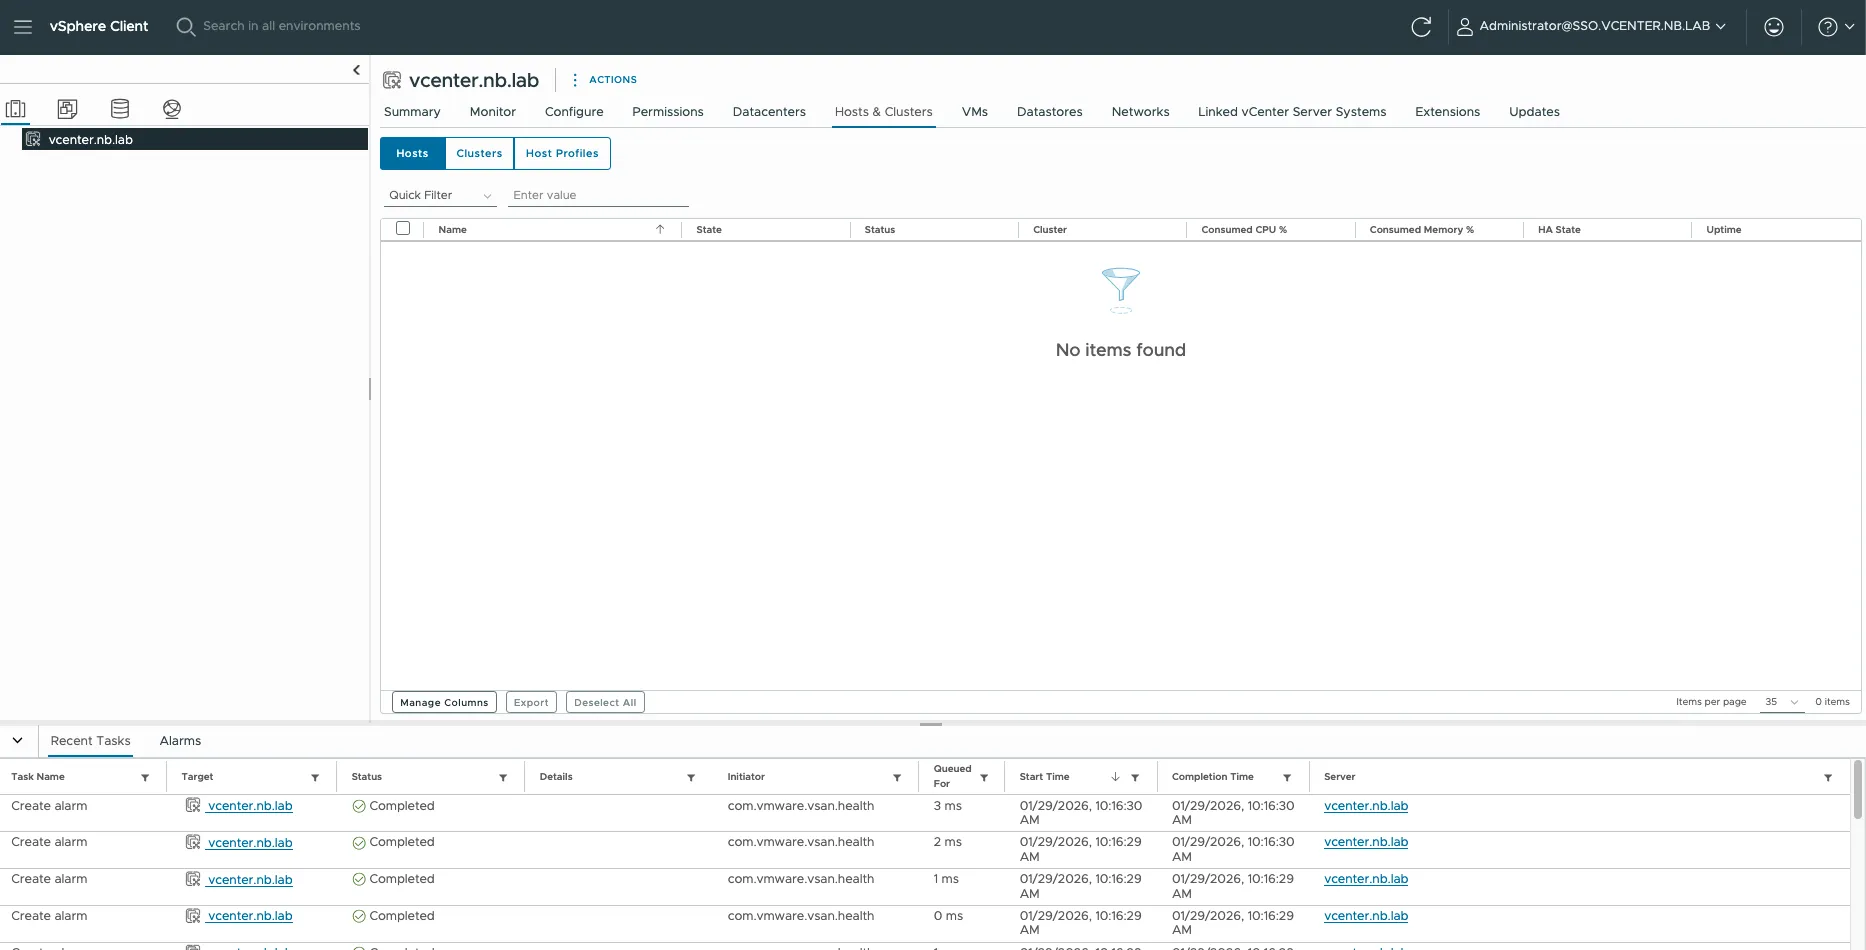
Task: Open the Datastores tab
Action: [1050, 112]
